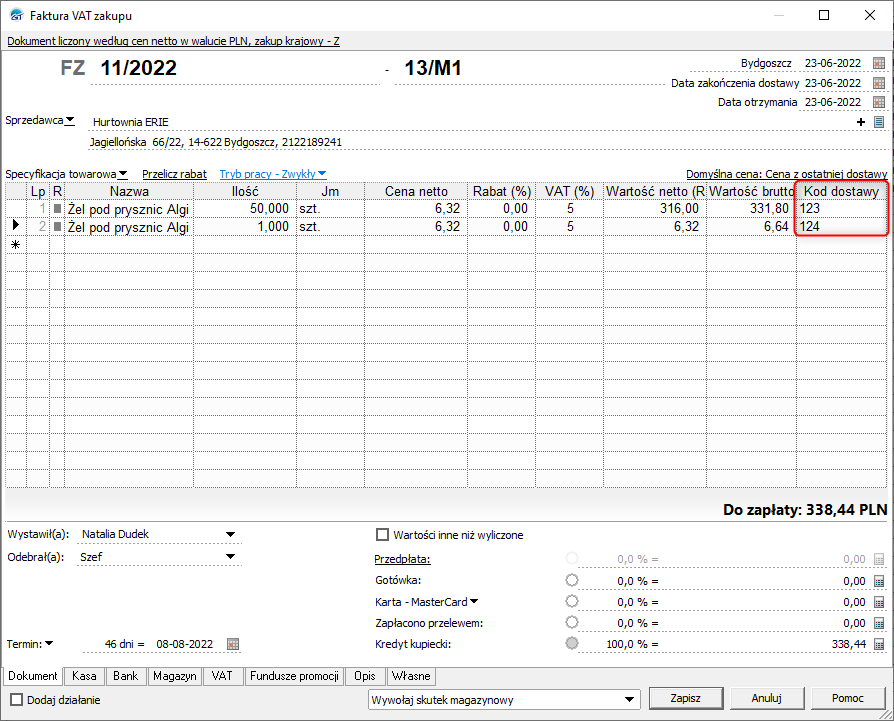894x721 pixels.
Task: Open calendar for Termin payment date
Action: pyautogui.click(x=233, y=644)
